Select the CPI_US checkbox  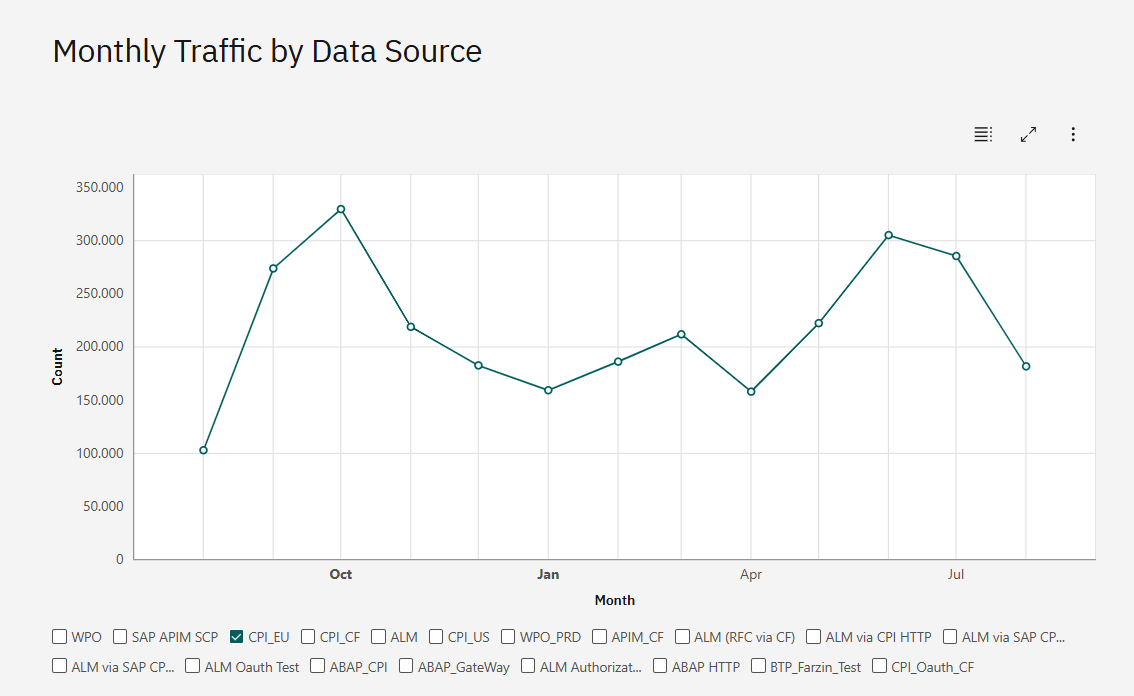coord(436,637)
